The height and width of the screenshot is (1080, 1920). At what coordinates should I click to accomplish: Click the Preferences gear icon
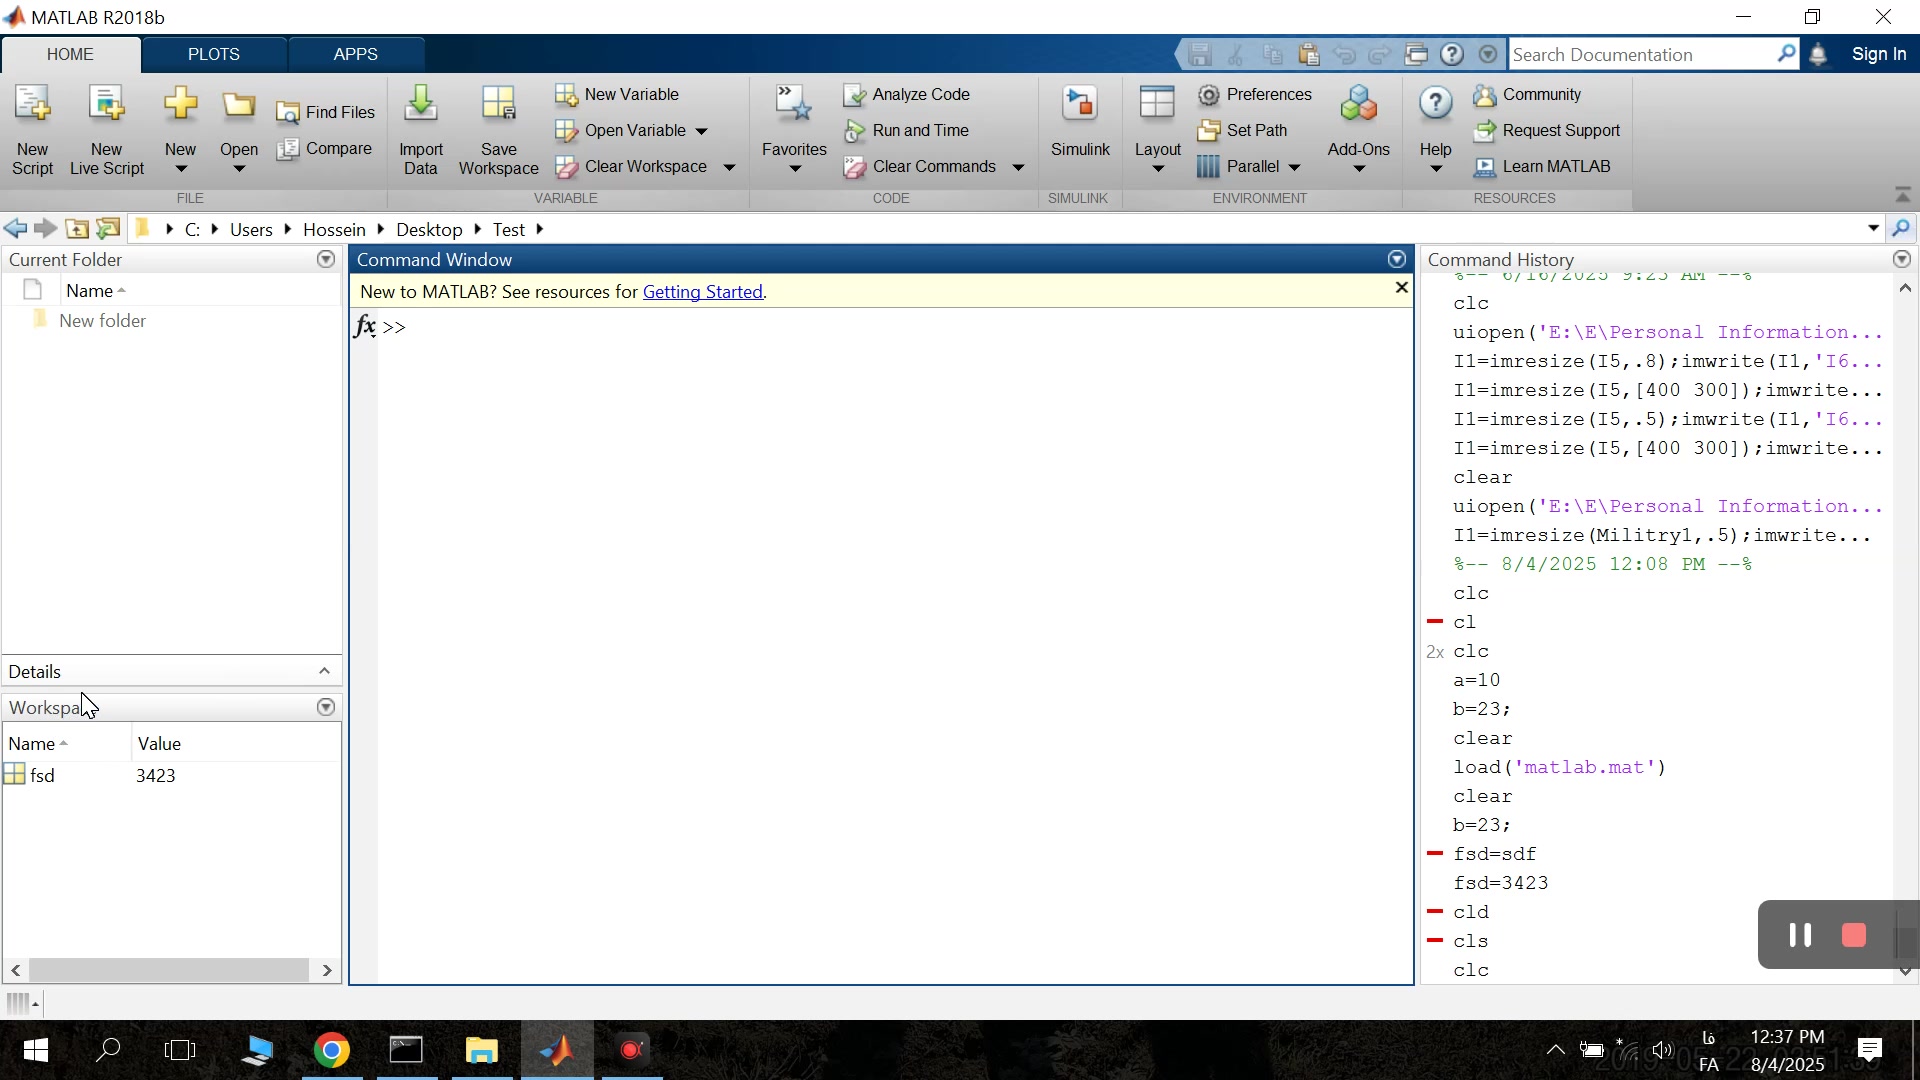pos(1210,95)
